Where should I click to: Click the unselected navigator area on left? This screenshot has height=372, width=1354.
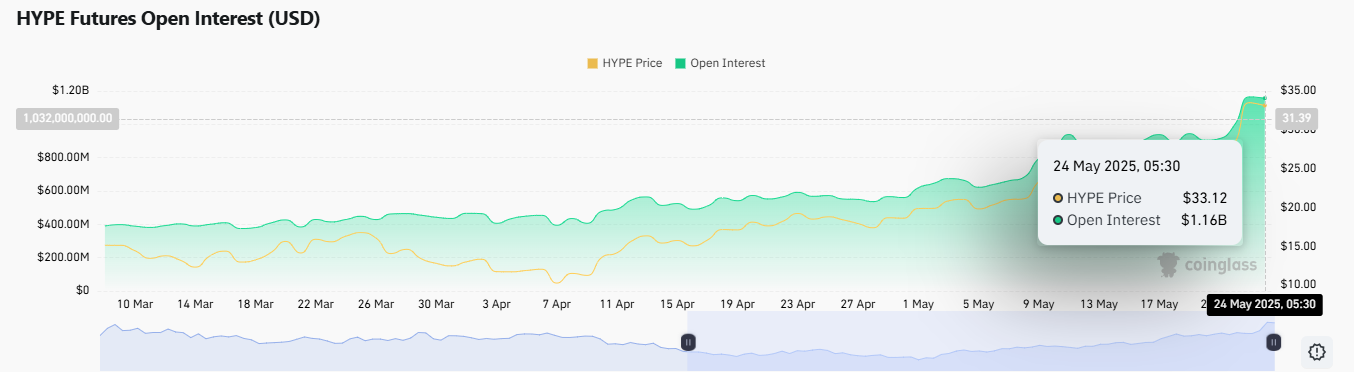(x=393, y=342)
